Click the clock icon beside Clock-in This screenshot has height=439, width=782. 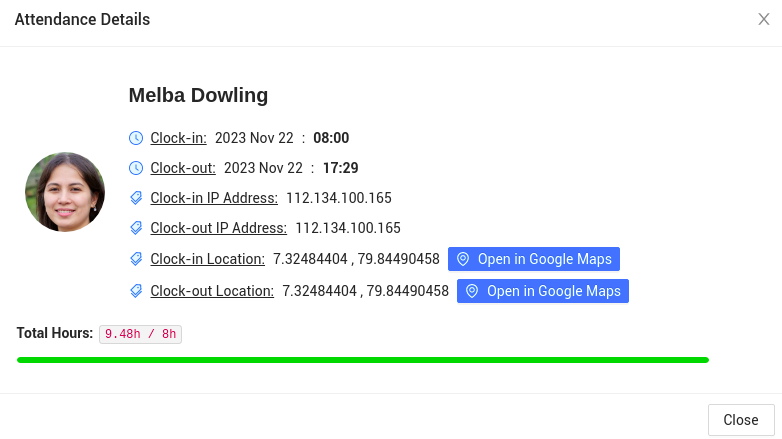pos(136,138)
